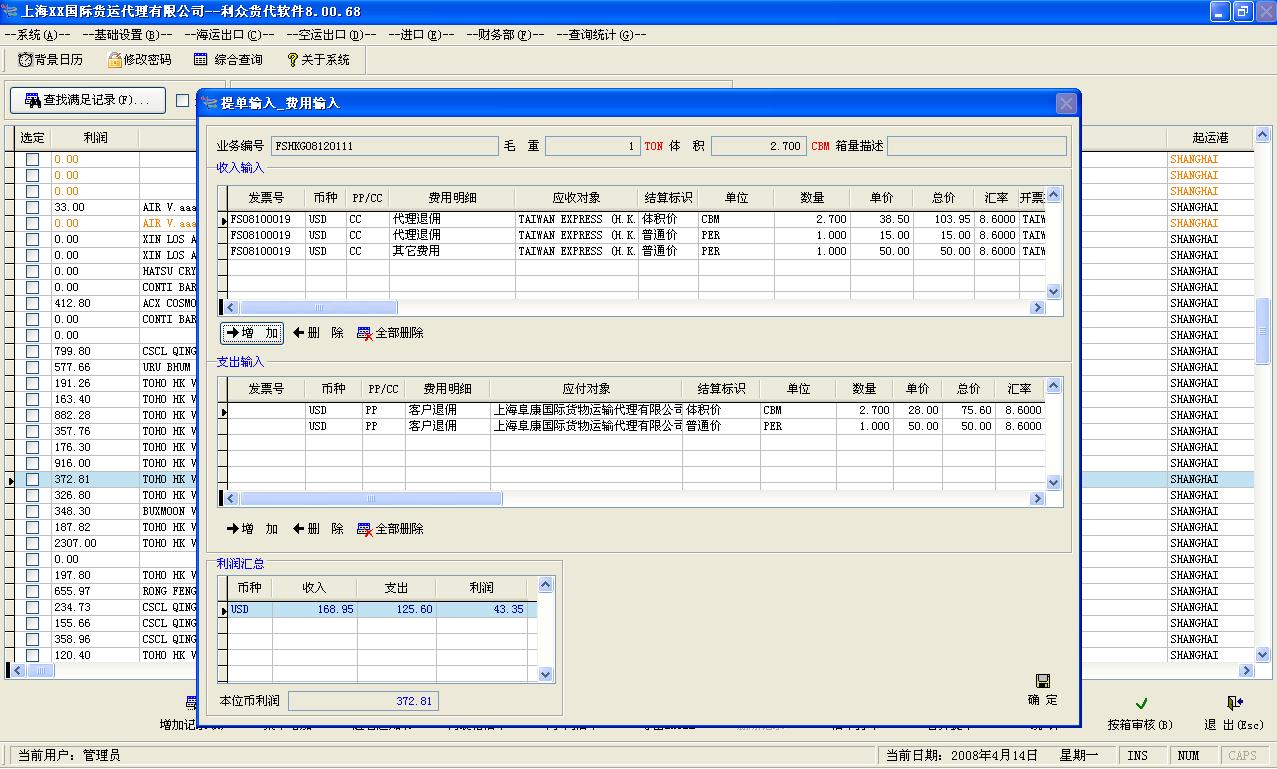Click the income table's right scroll arrow
Screen dimensions: 1277x769
pyautogui.click(x=1039, y=307)
